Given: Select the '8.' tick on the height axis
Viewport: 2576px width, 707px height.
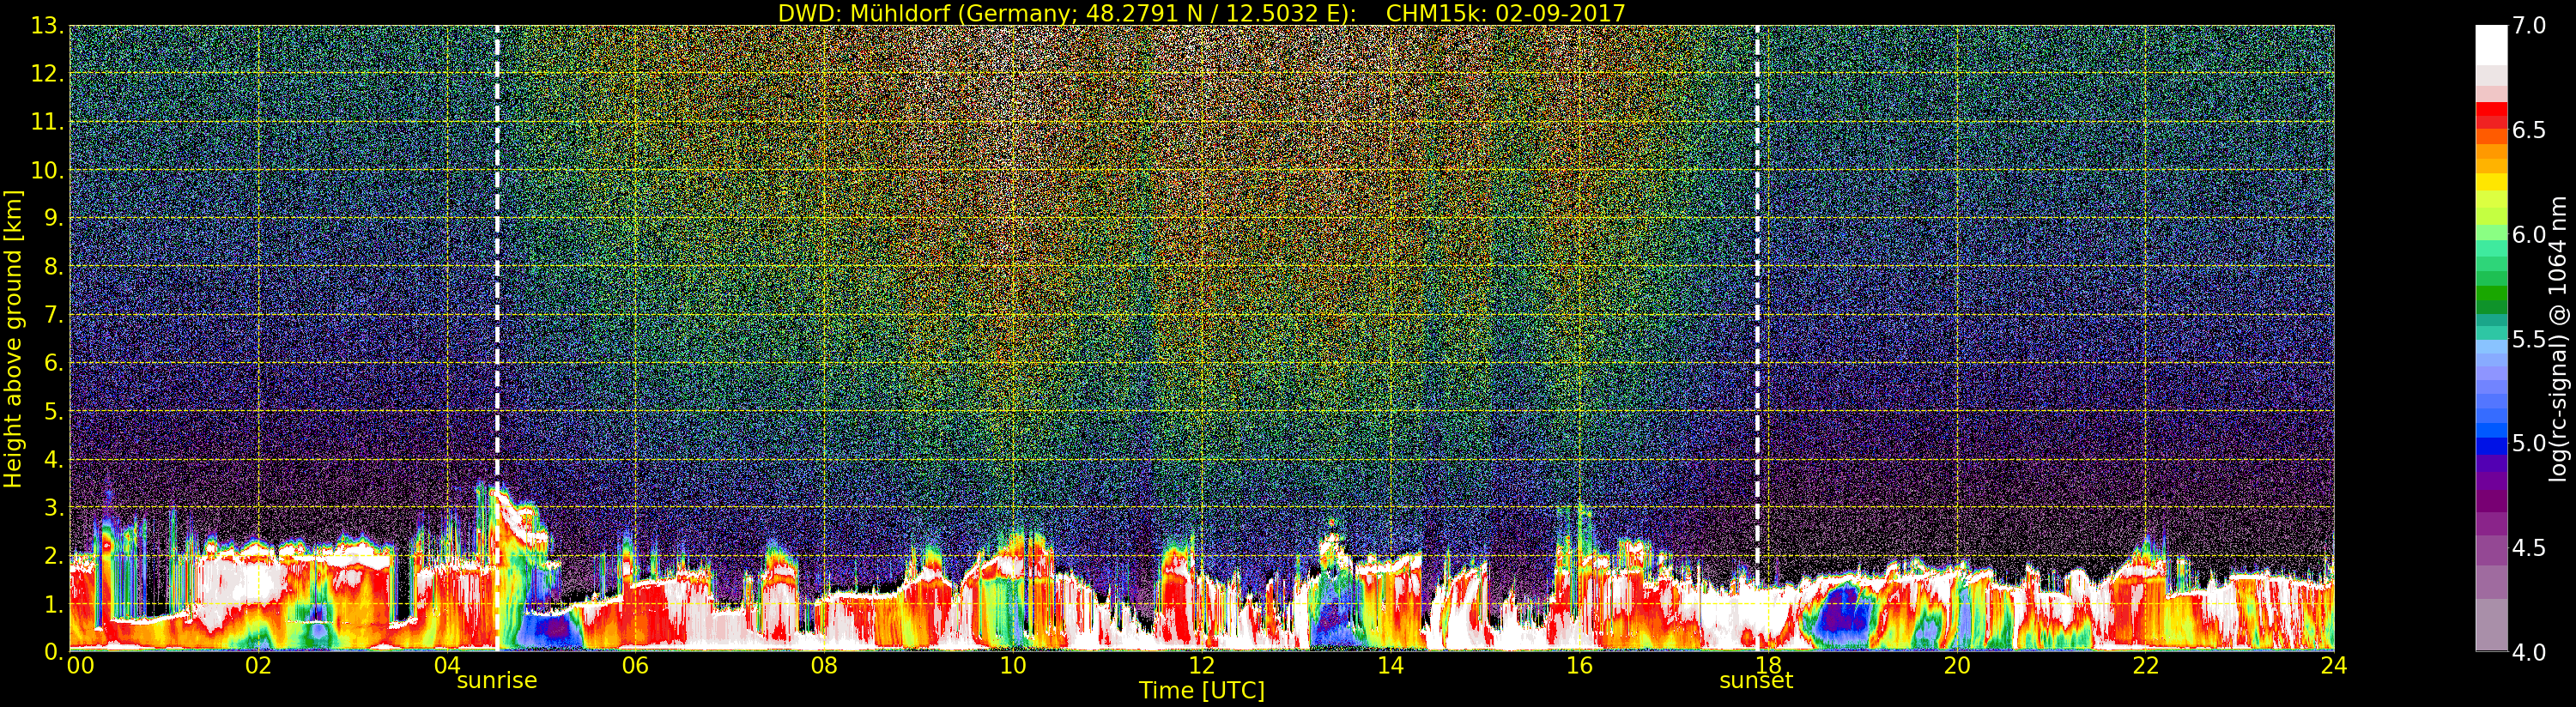Looking at the screenshot, I should point(52,267).
